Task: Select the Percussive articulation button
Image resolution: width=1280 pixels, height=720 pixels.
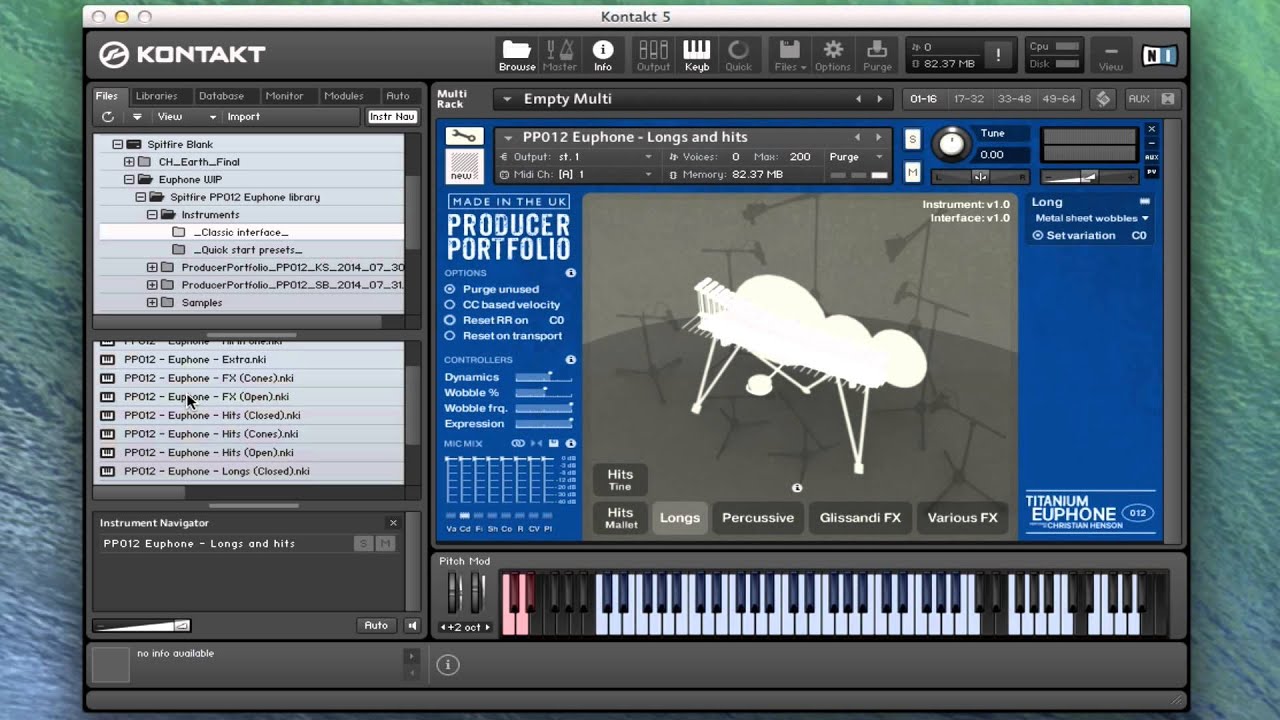Action: click(758, 518)
